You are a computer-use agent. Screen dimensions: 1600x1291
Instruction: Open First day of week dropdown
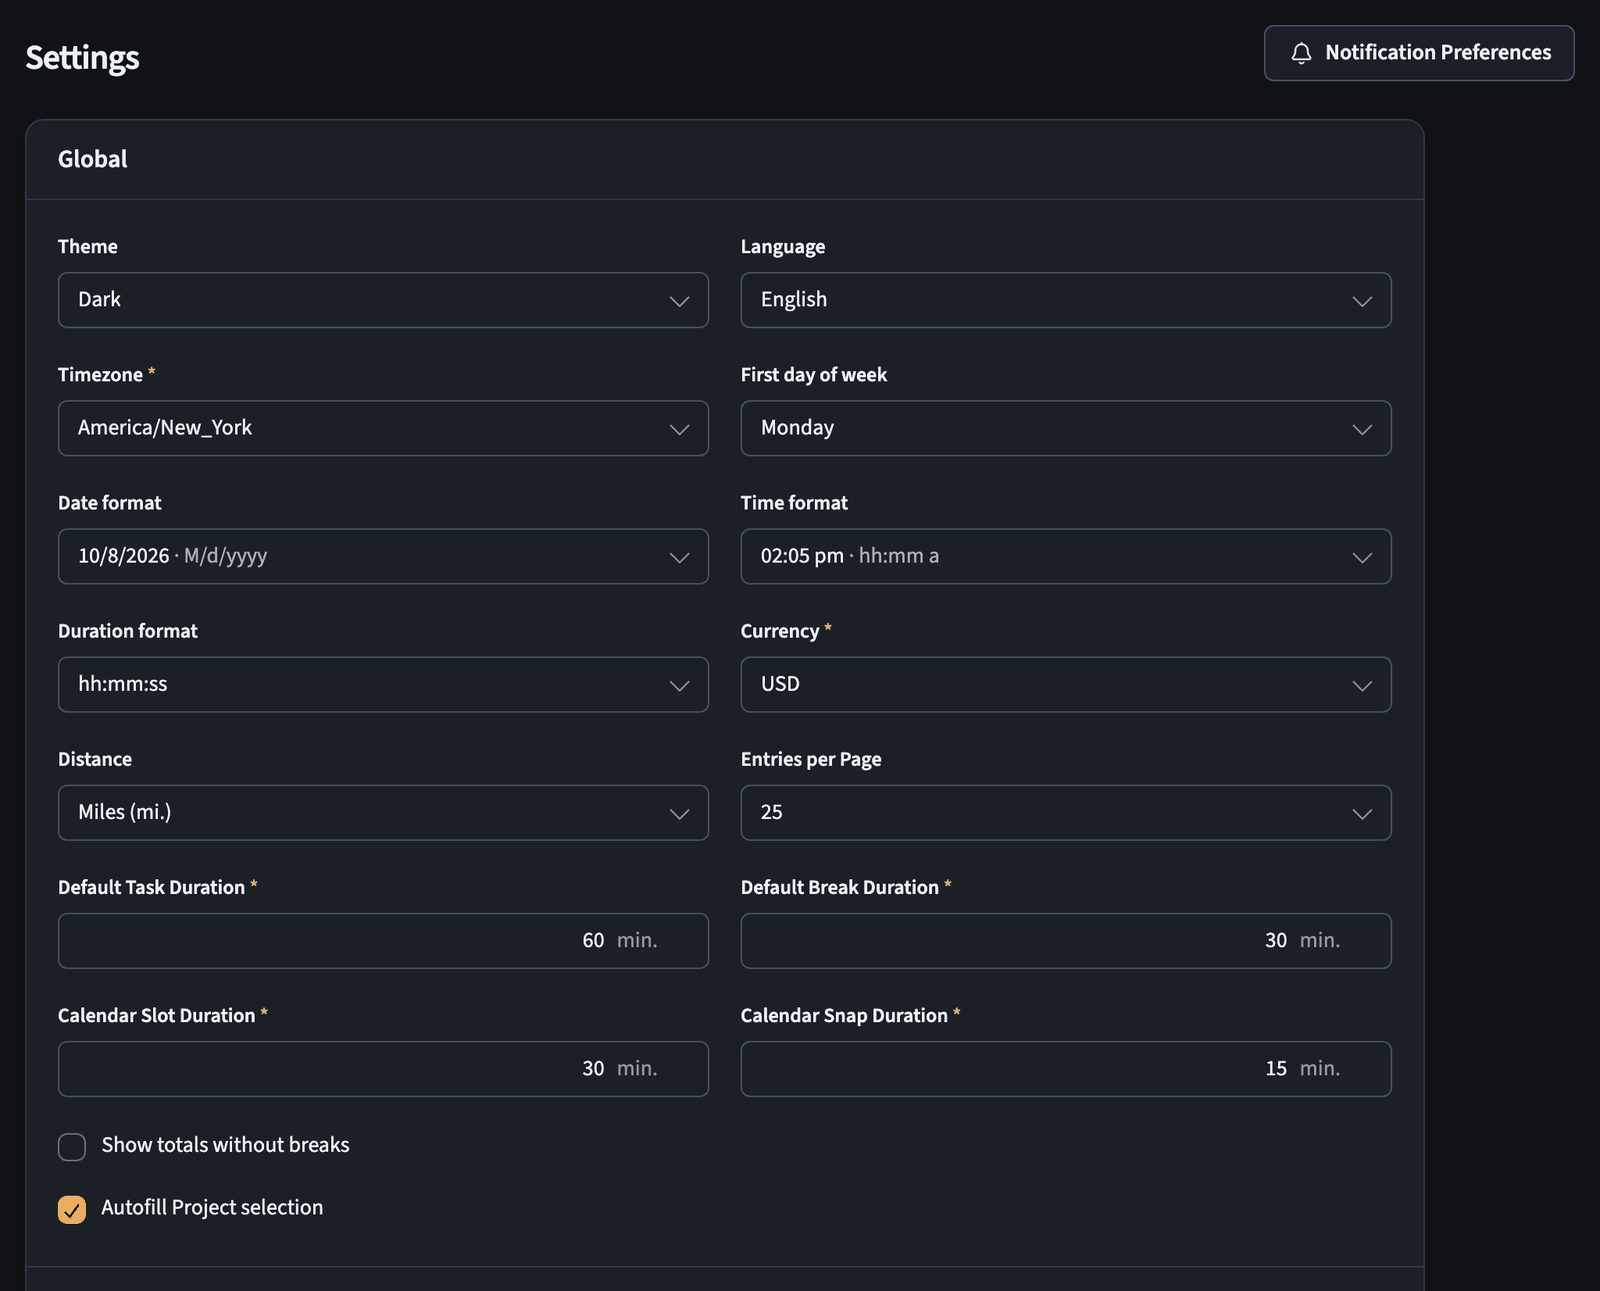tap(1066, 428)
